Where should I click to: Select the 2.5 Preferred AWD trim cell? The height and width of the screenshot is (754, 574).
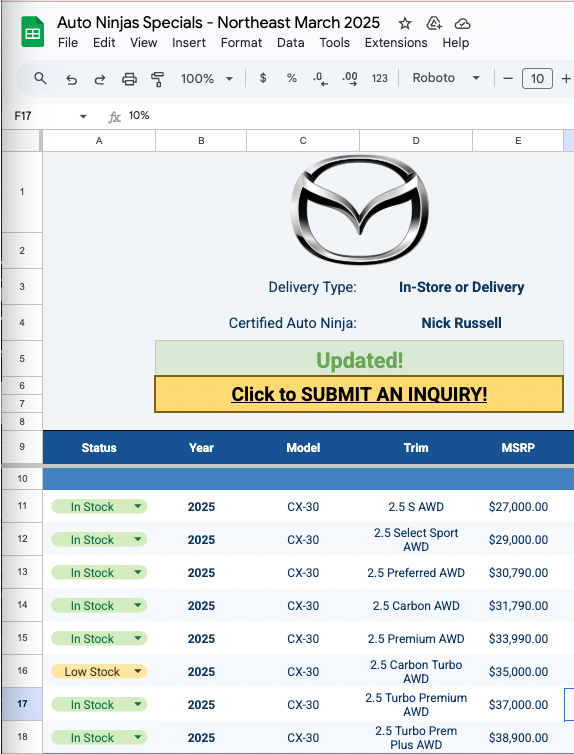point(416,572)
